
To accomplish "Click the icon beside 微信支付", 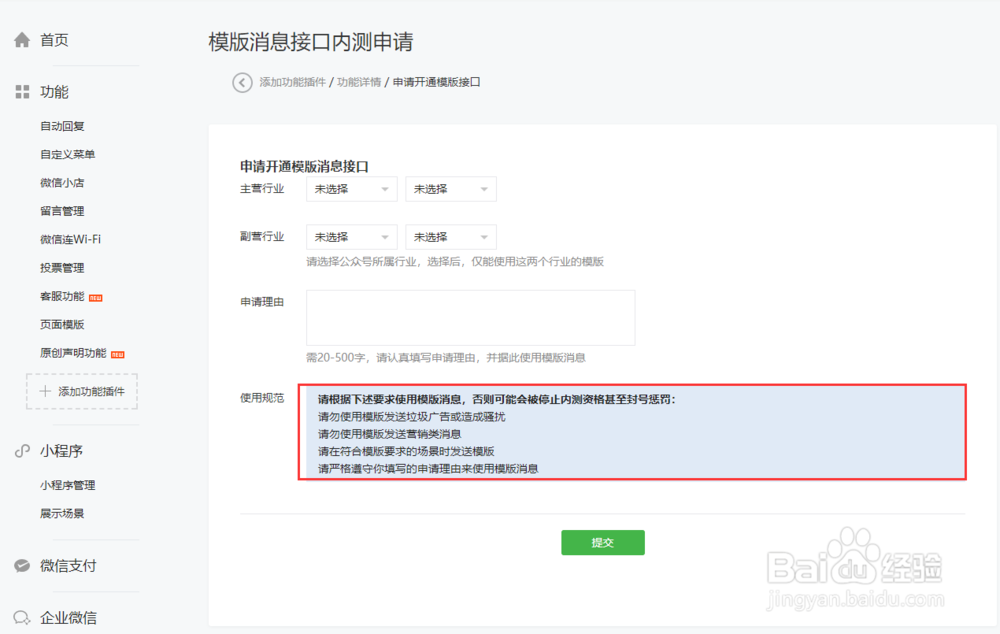I will [x=22, y=566].
